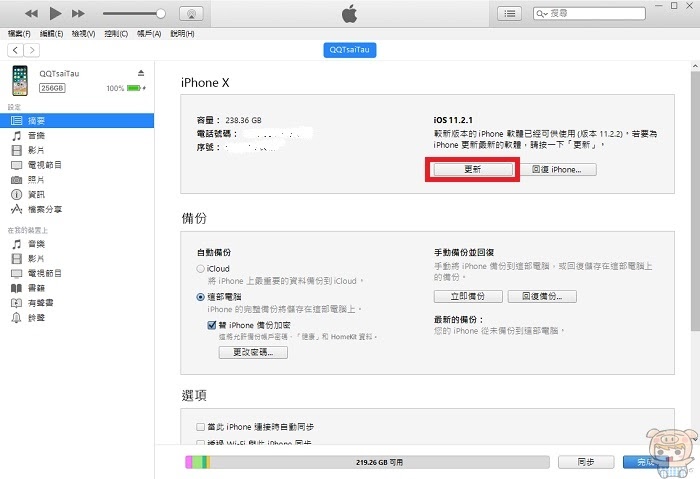The width and height of the screenshot is (700, 479).
Task: Toggle the list view button
Action: pyautogui.click(x=509, y=13)
